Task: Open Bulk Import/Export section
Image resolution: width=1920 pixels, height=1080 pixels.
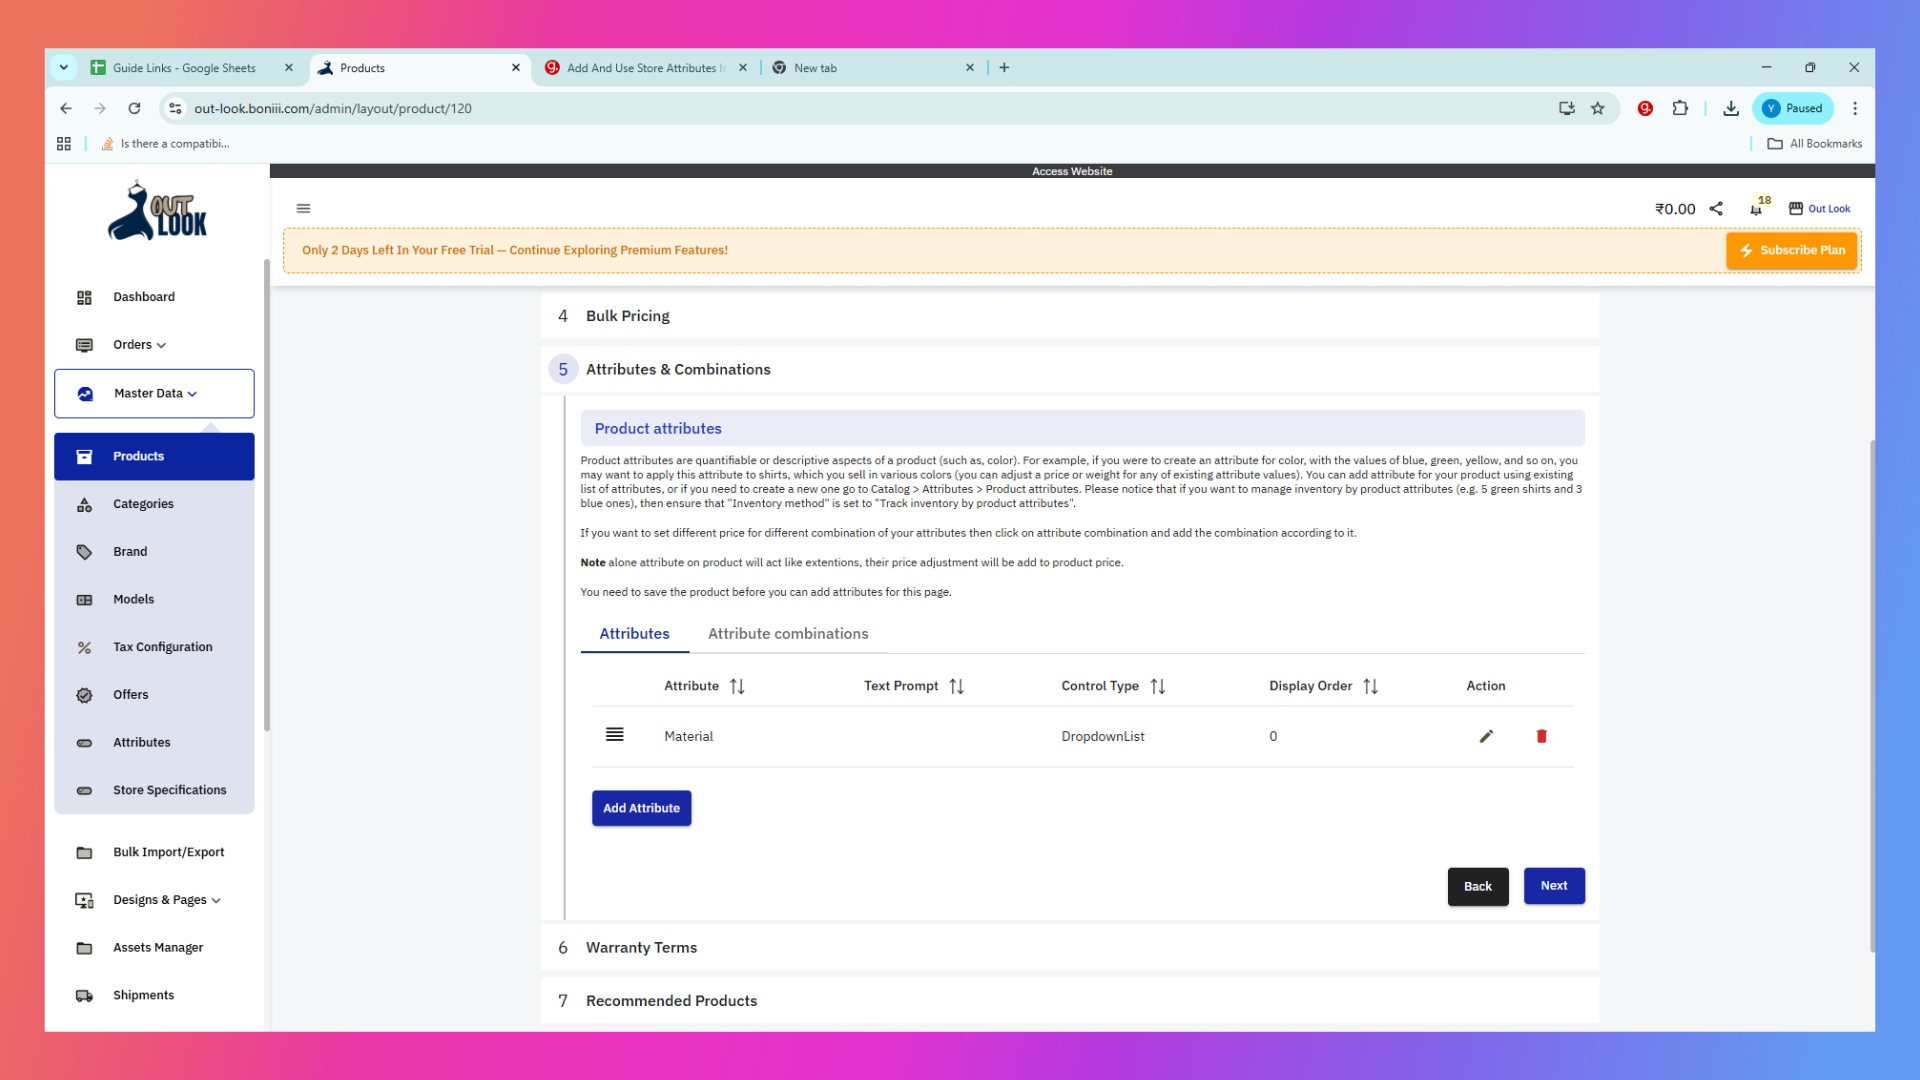Action: coord(168,852)
